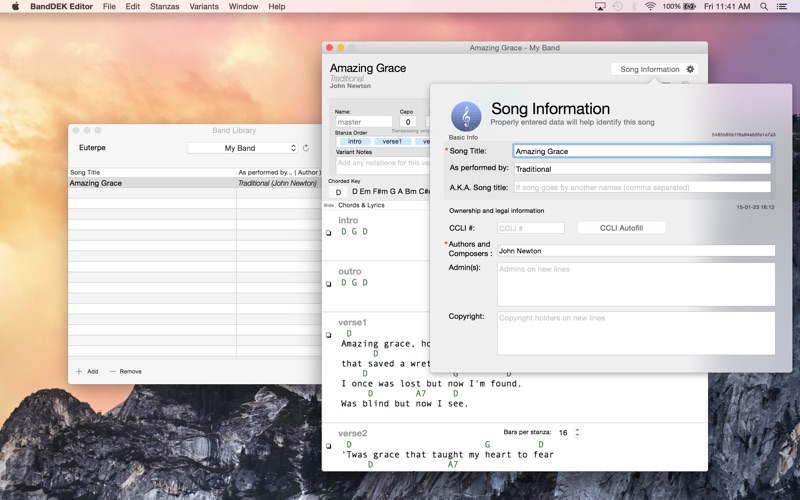Click the Song Information gear icon
800x500 pixels.
pos(690,69)
